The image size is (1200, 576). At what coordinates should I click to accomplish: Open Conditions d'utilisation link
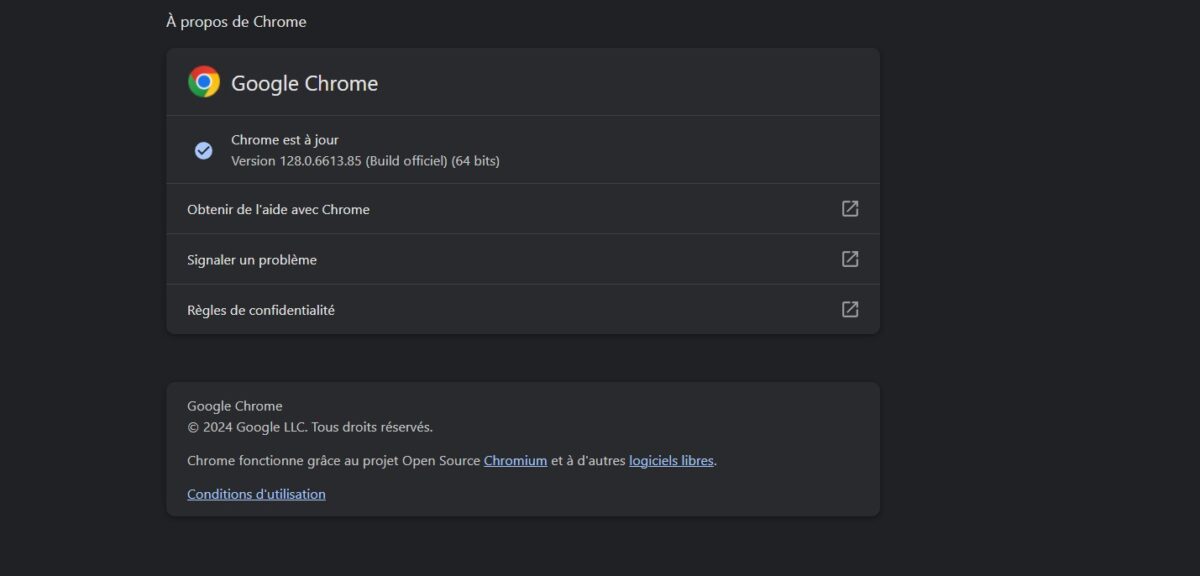pos(256,494)
